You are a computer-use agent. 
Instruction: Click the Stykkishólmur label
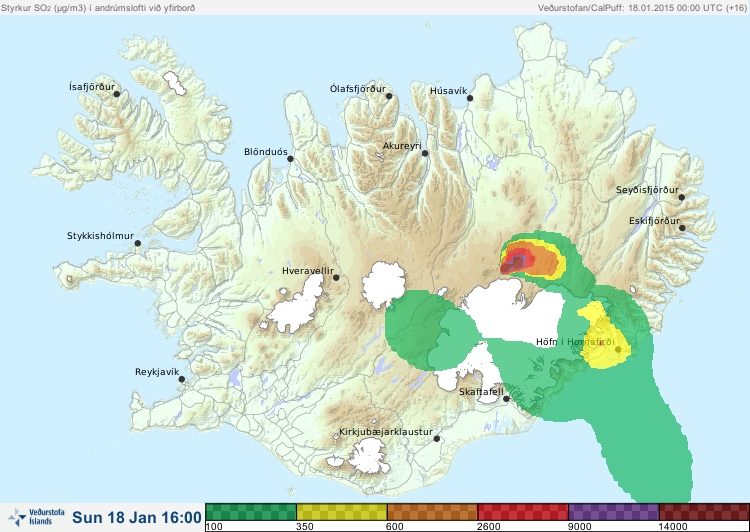click(x=100, y=236)
